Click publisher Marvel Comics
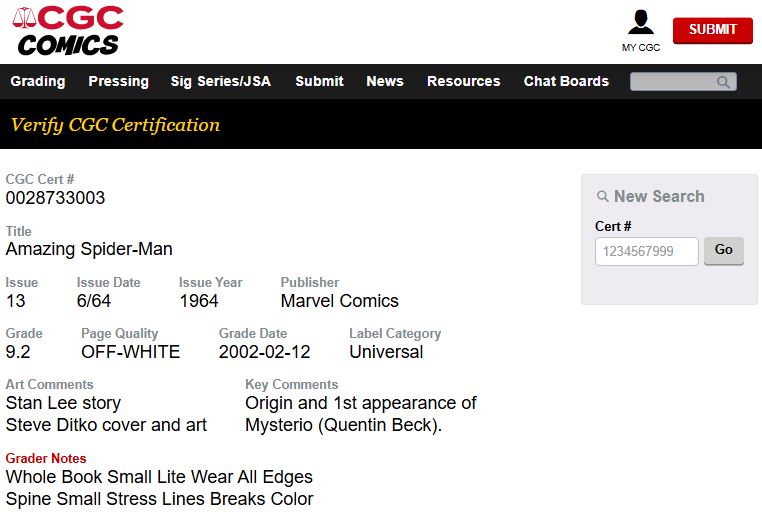This screenshot has width=762, height=515. [x=340, y=301]
